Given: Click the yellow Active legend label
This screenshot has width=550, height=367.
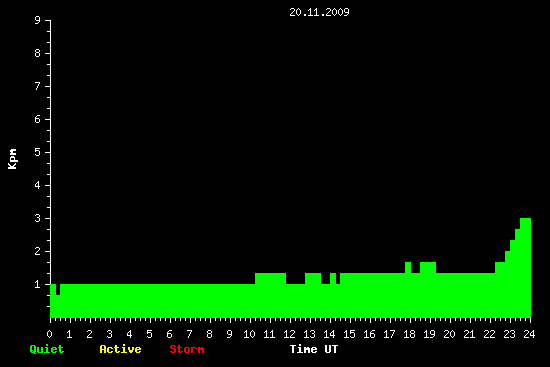Looking at the screenshot, I should [x=120, y=349].
